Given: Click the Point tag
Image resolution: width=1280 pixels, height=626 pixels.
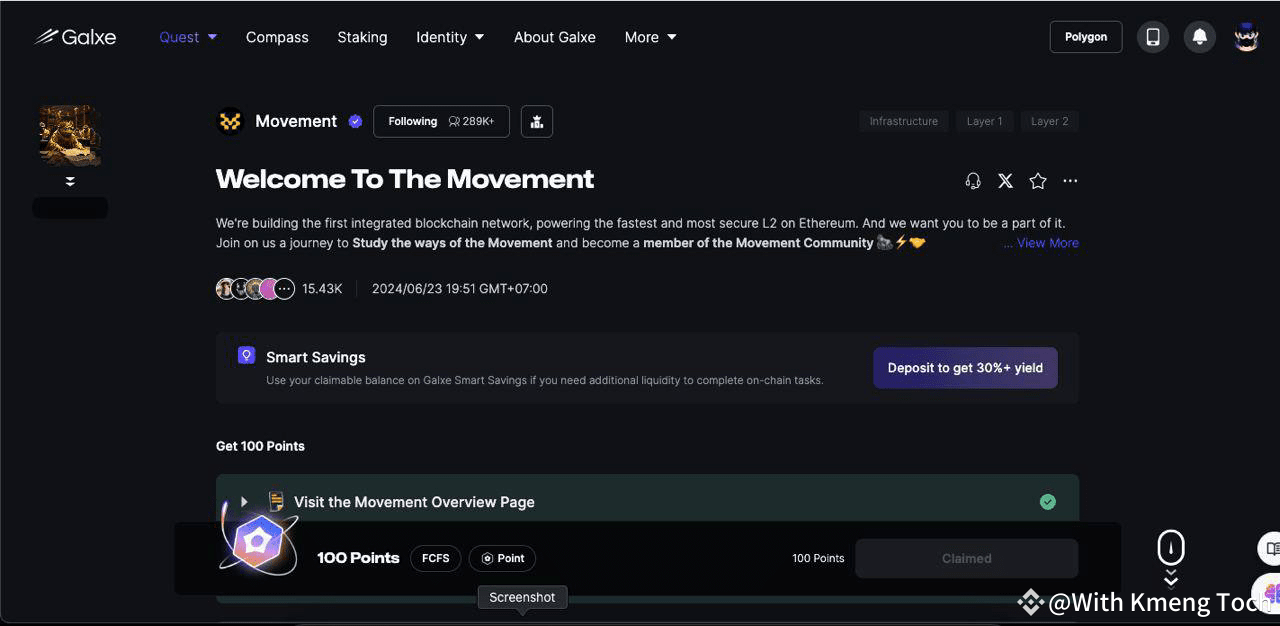Looking at the screenshot, I should [x=503, y=558].
